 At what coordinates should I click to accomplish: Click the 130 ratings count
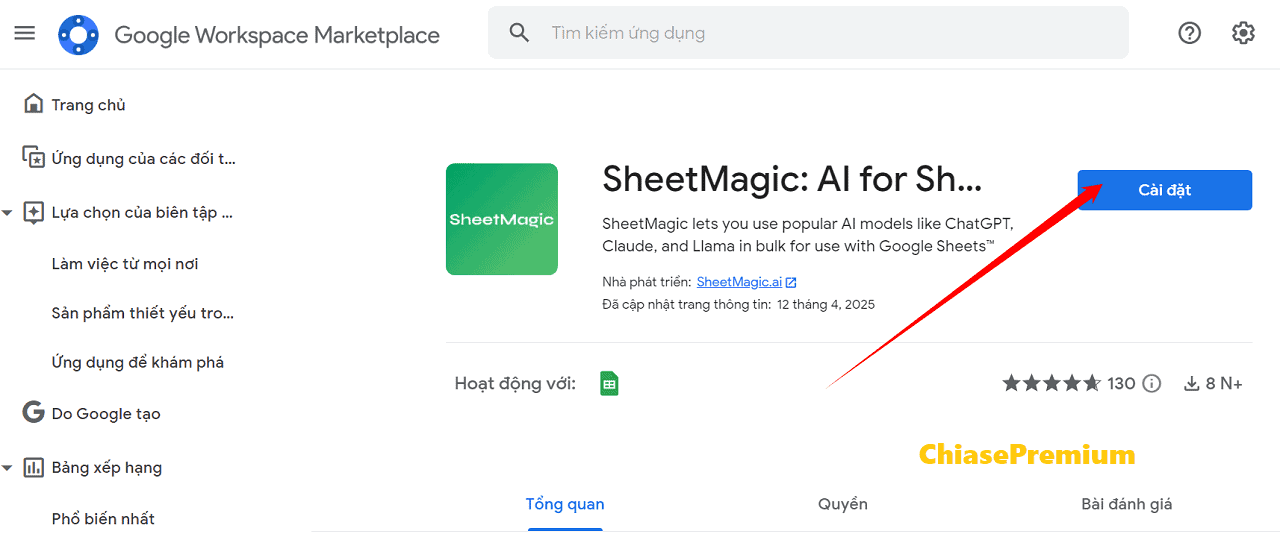click(1121, 383)
